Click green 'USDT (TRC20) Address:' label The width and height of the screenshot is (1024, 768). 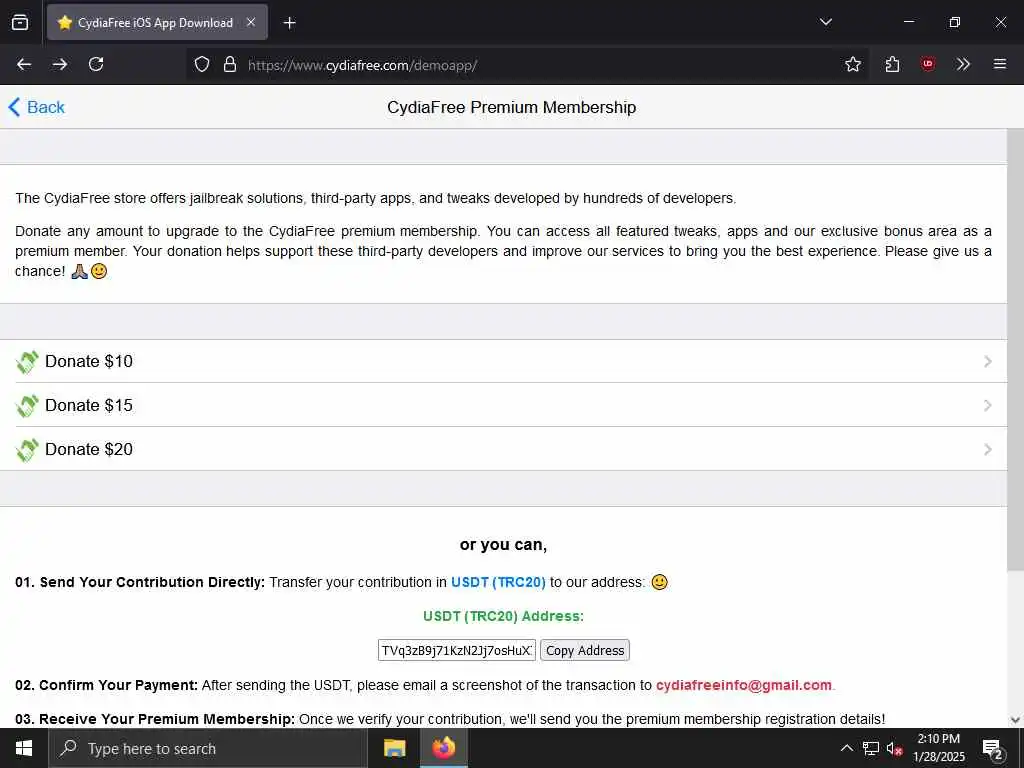point(504,616)
